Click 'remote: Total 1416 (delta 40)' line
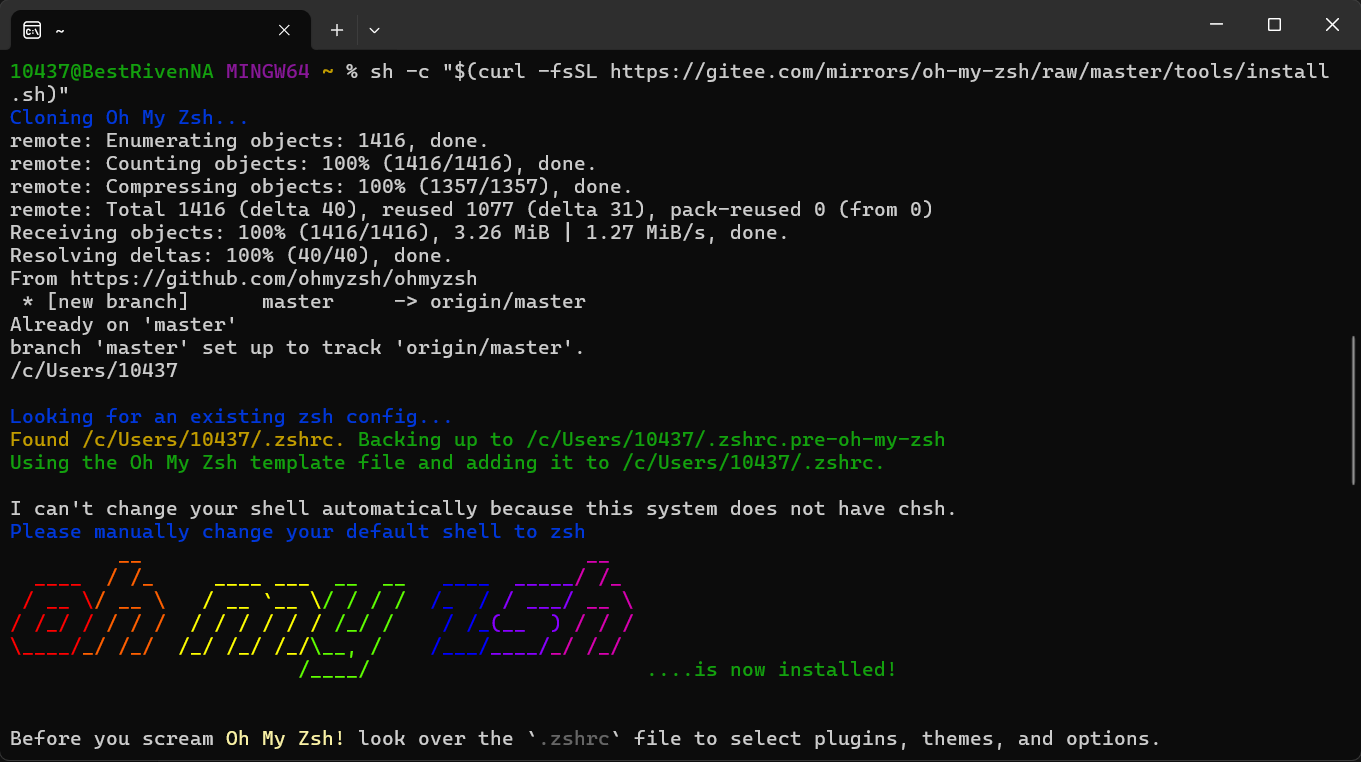Image resolution: width=1361 pixels, height=762 pixels. coord(471,209)
